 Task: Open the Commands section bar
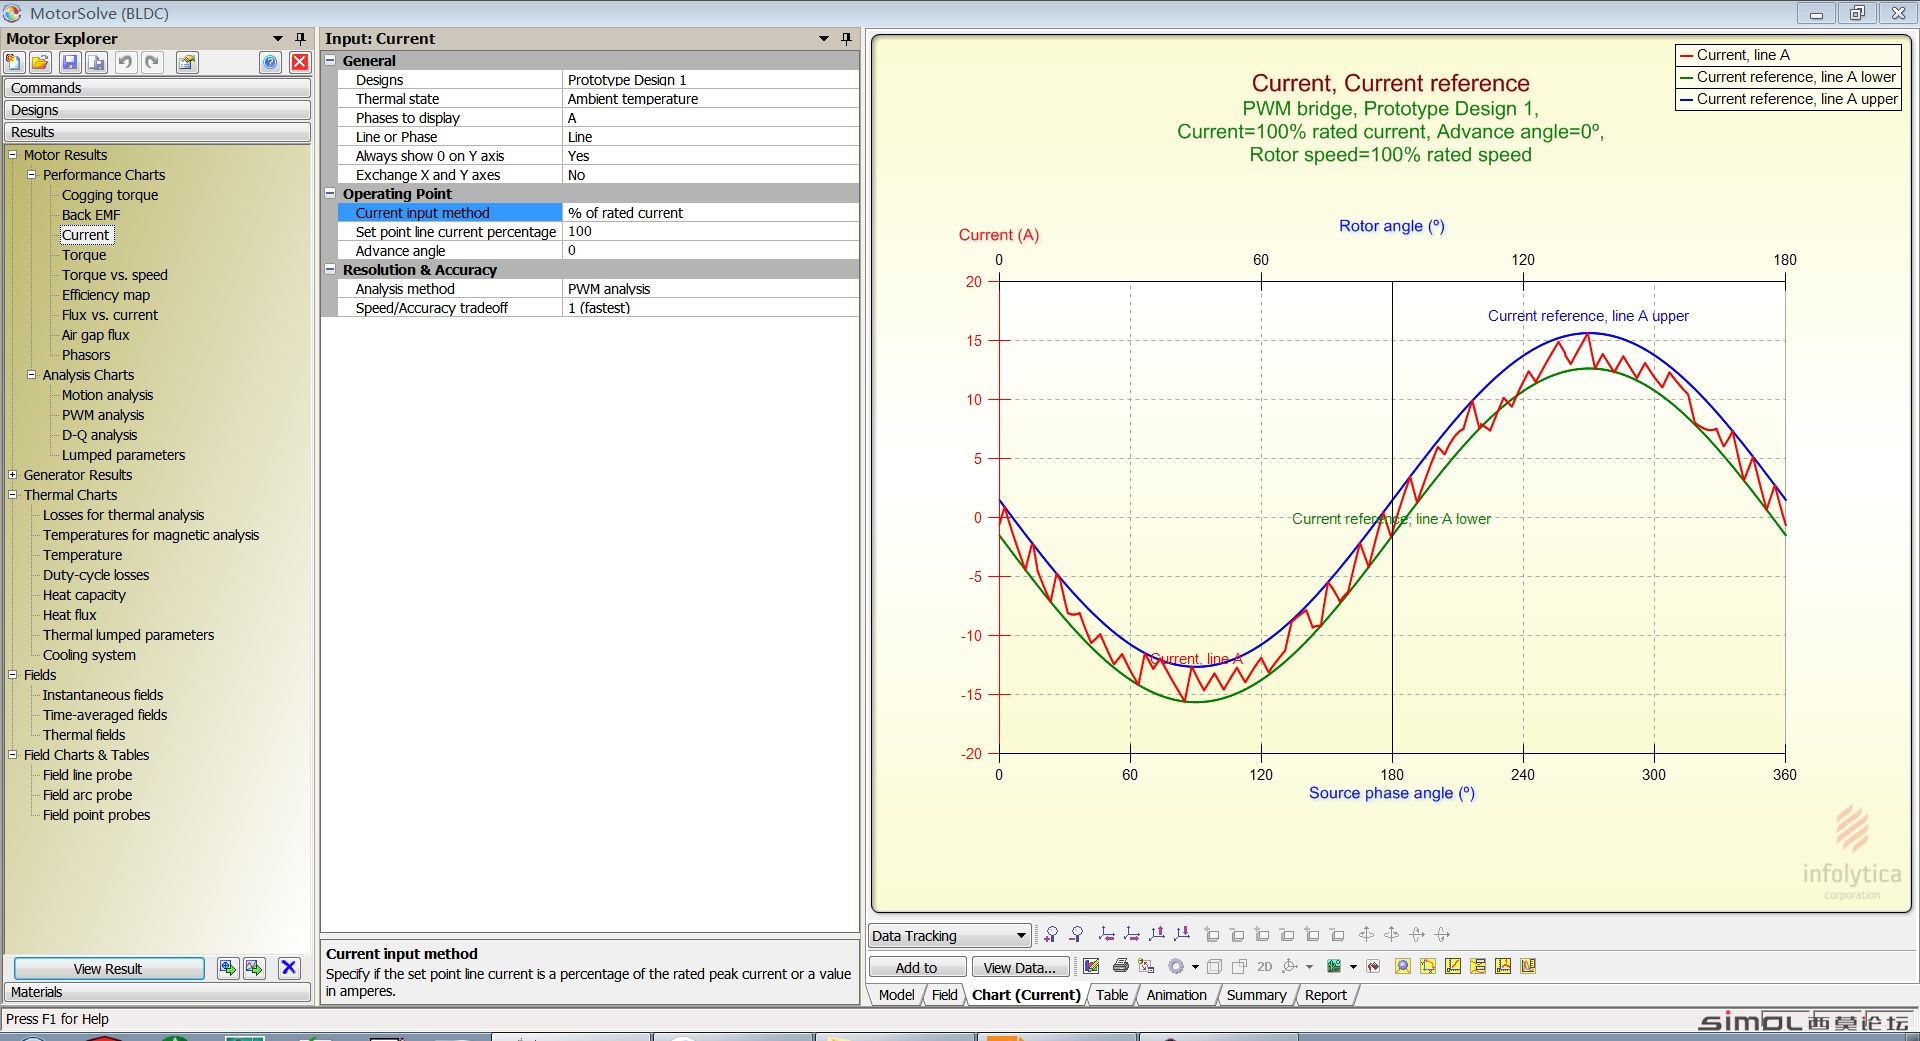tap(157, 88)
